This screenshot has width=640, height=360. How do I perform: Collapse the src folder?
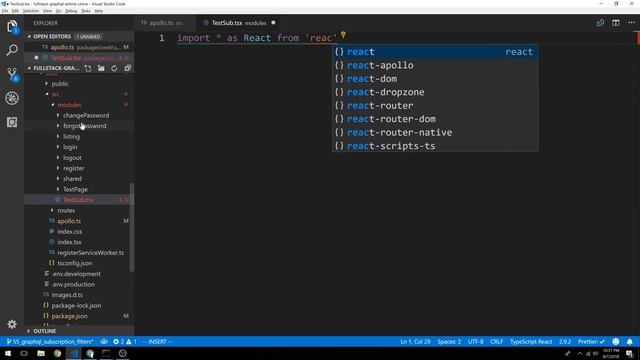55,94
